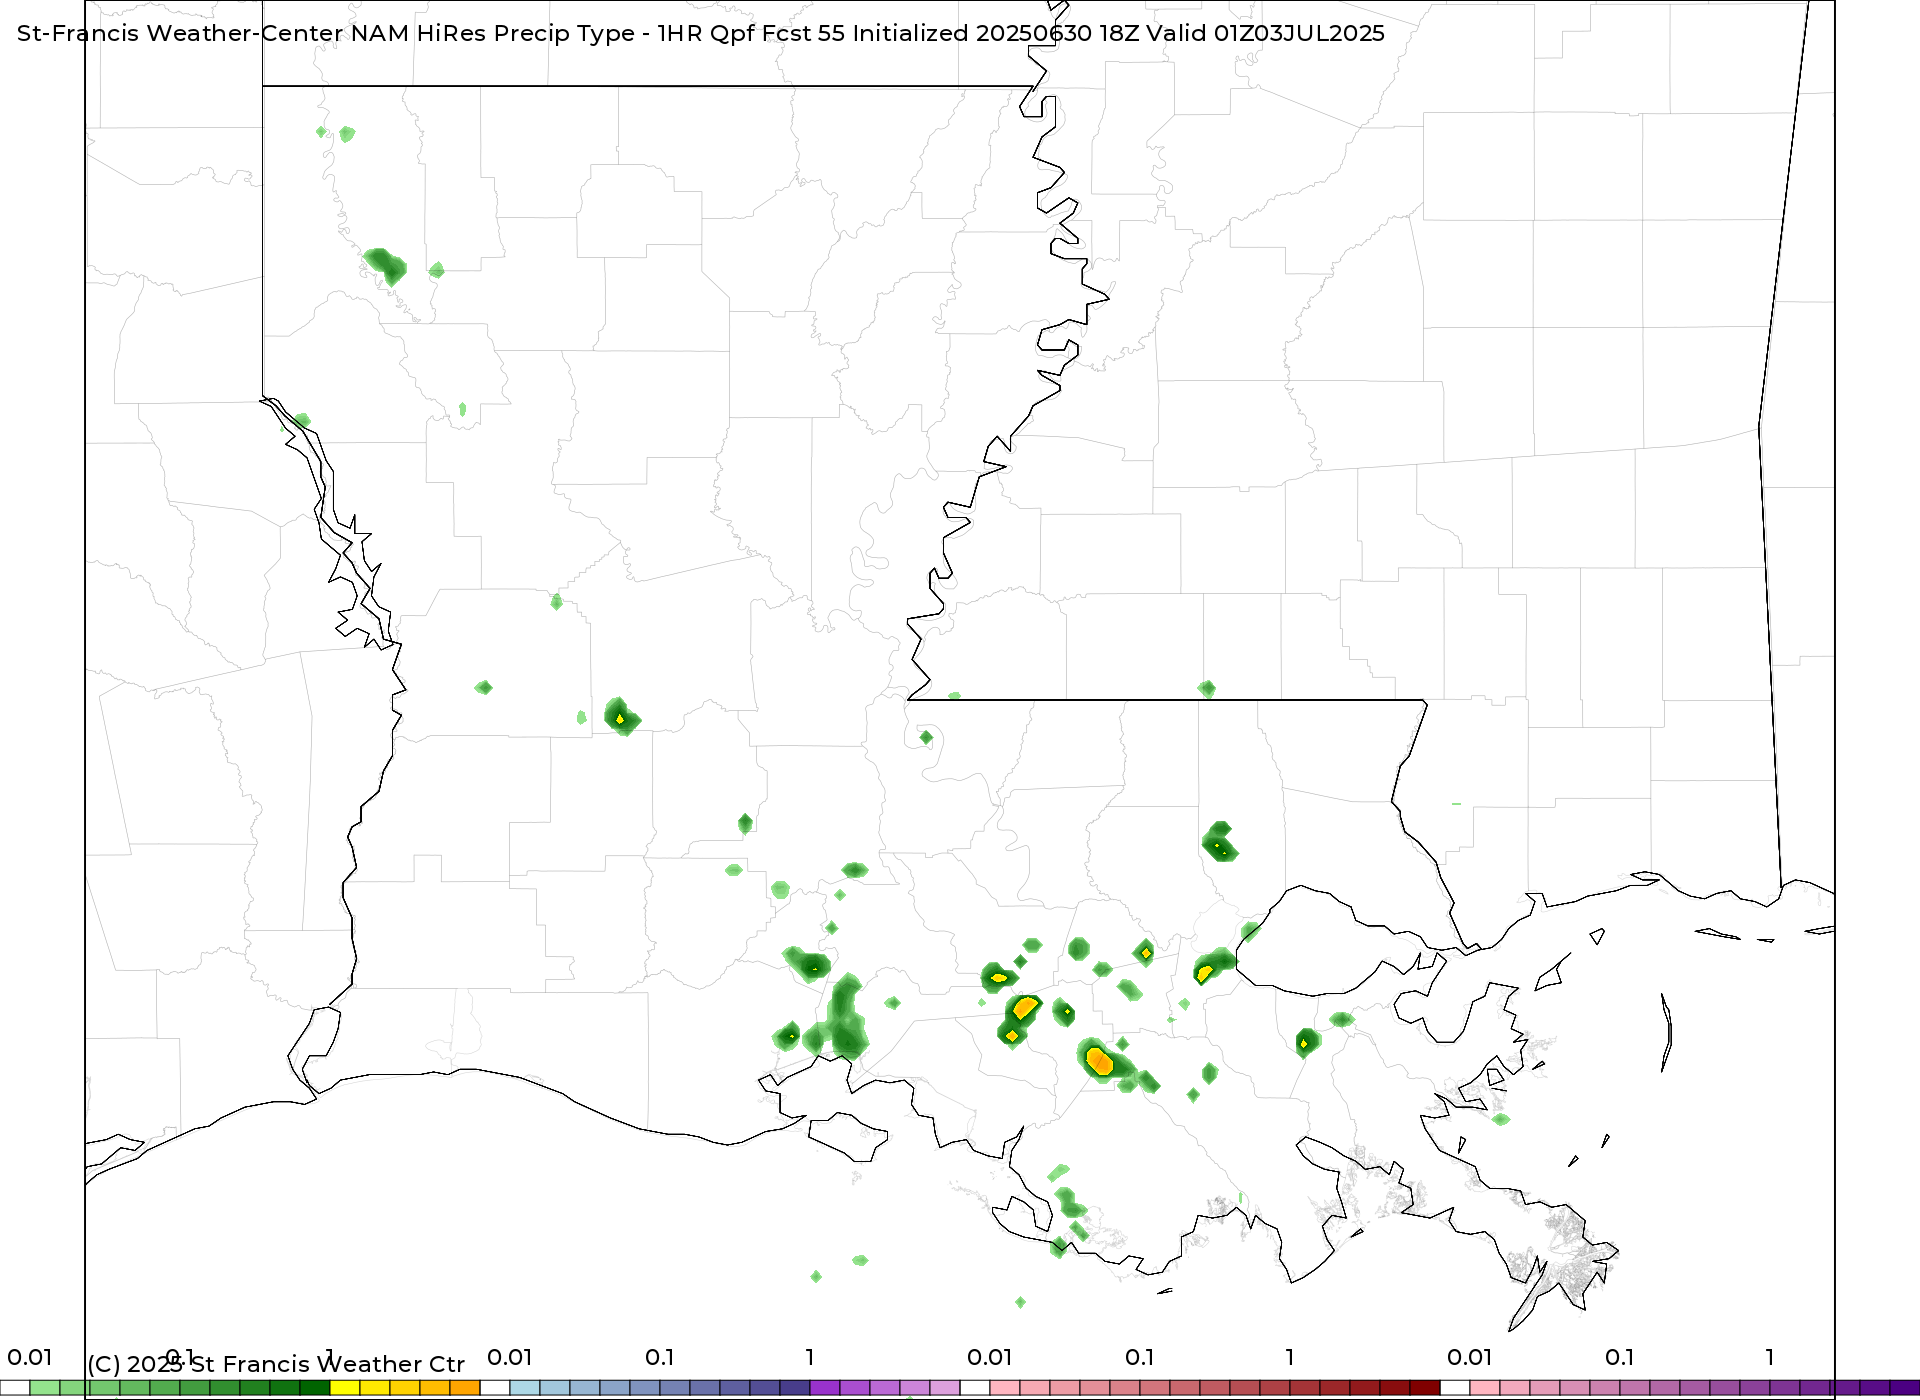This screenshot has height=1400, width=1920.
Task: Click the 0.1 label above the pink-purple scale
Action: [x=1620, y=1357]
